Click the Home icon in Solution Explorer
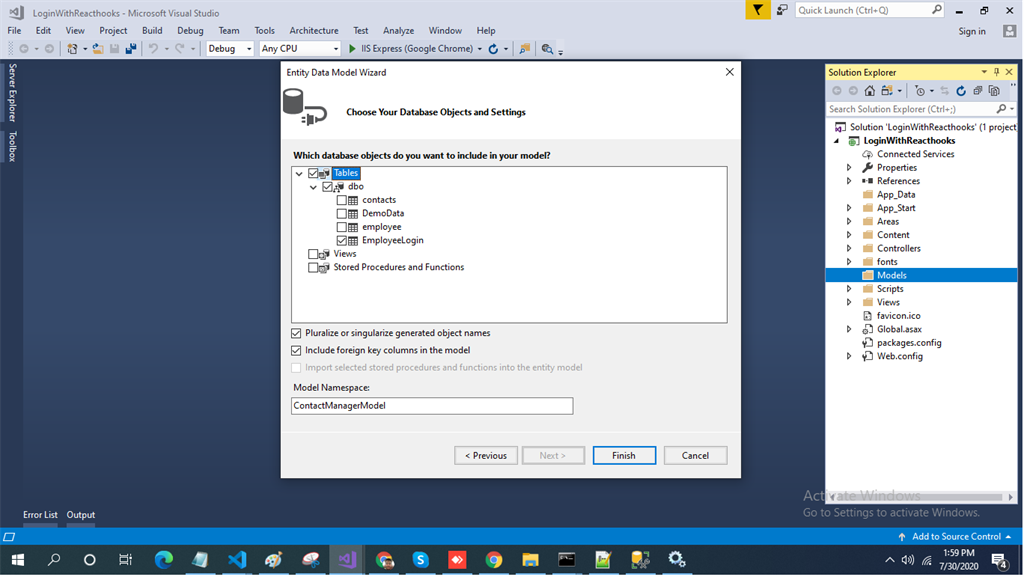 [870, 91]
